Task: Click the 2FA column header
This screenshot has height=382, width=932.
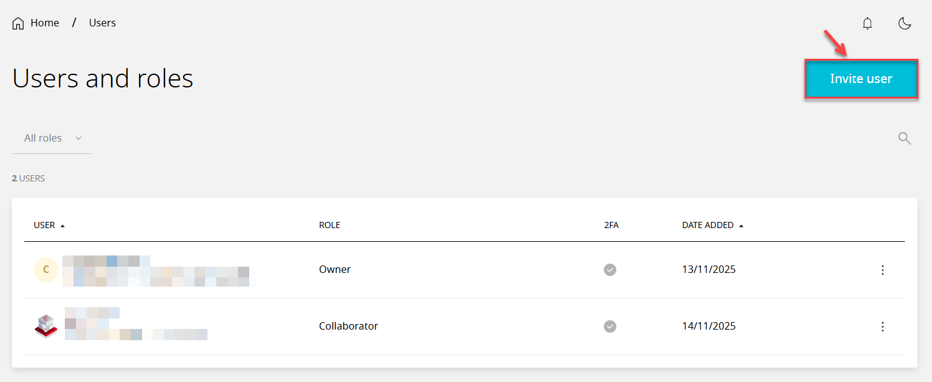Action: 610,225
